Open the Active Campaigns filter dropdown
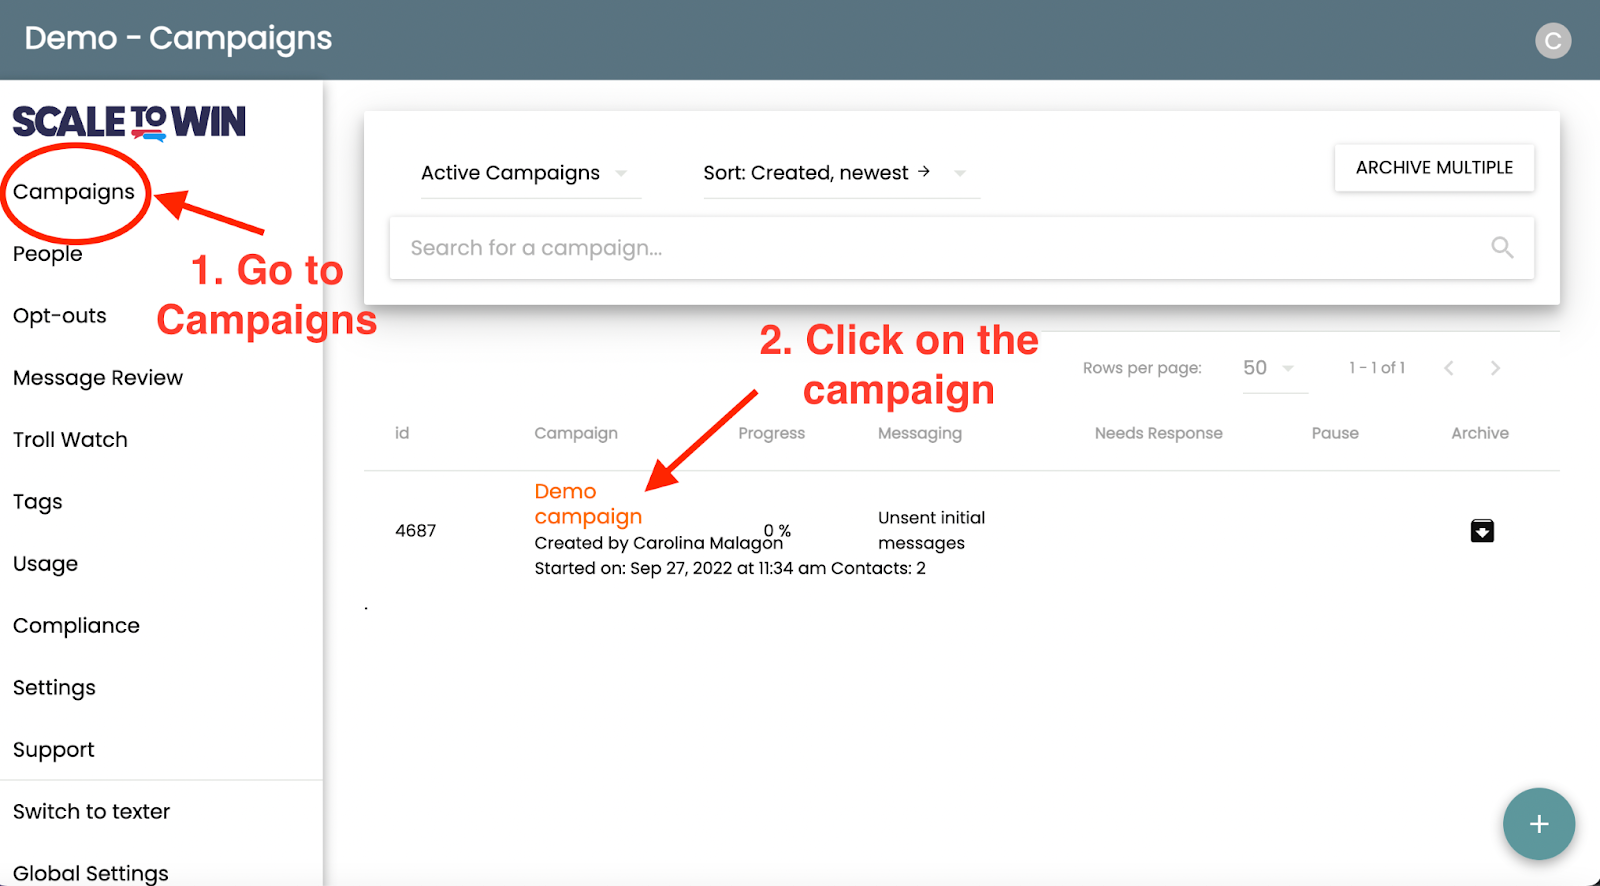 click(x=530, y=173)
